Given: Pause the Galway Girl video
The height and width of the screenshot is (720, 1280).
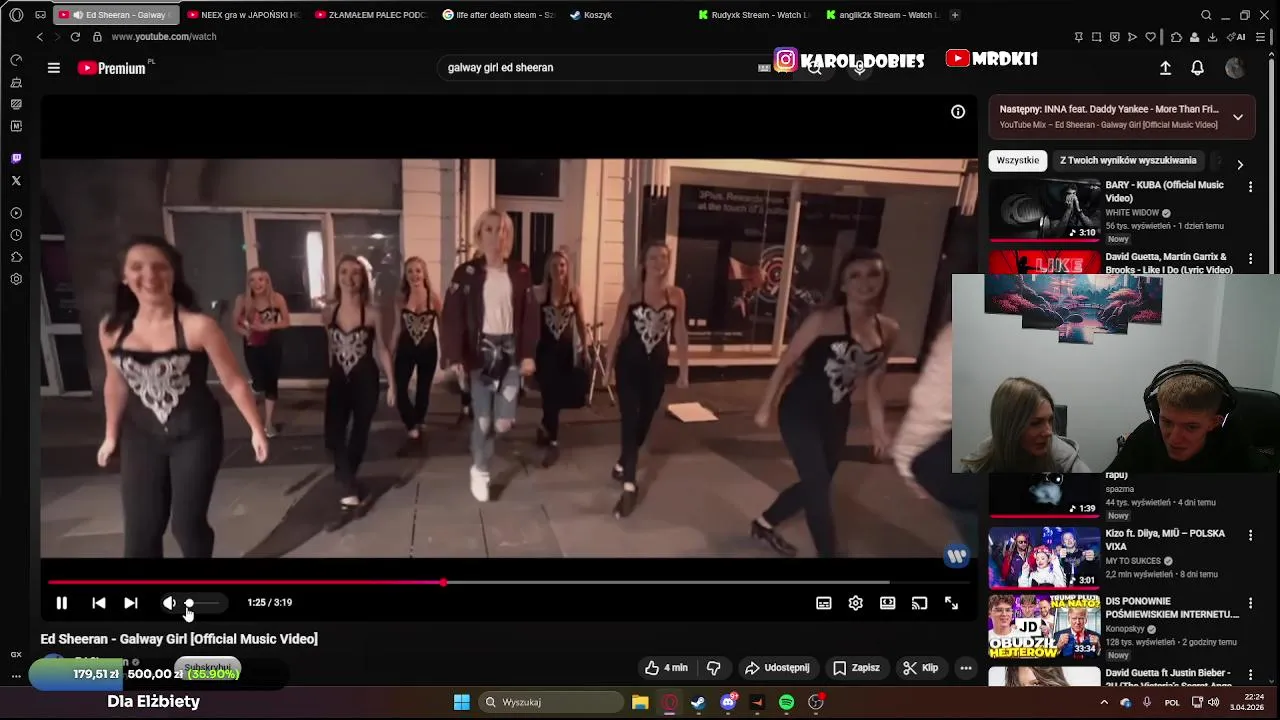Looking at the screenshot, I should point(61,603).
